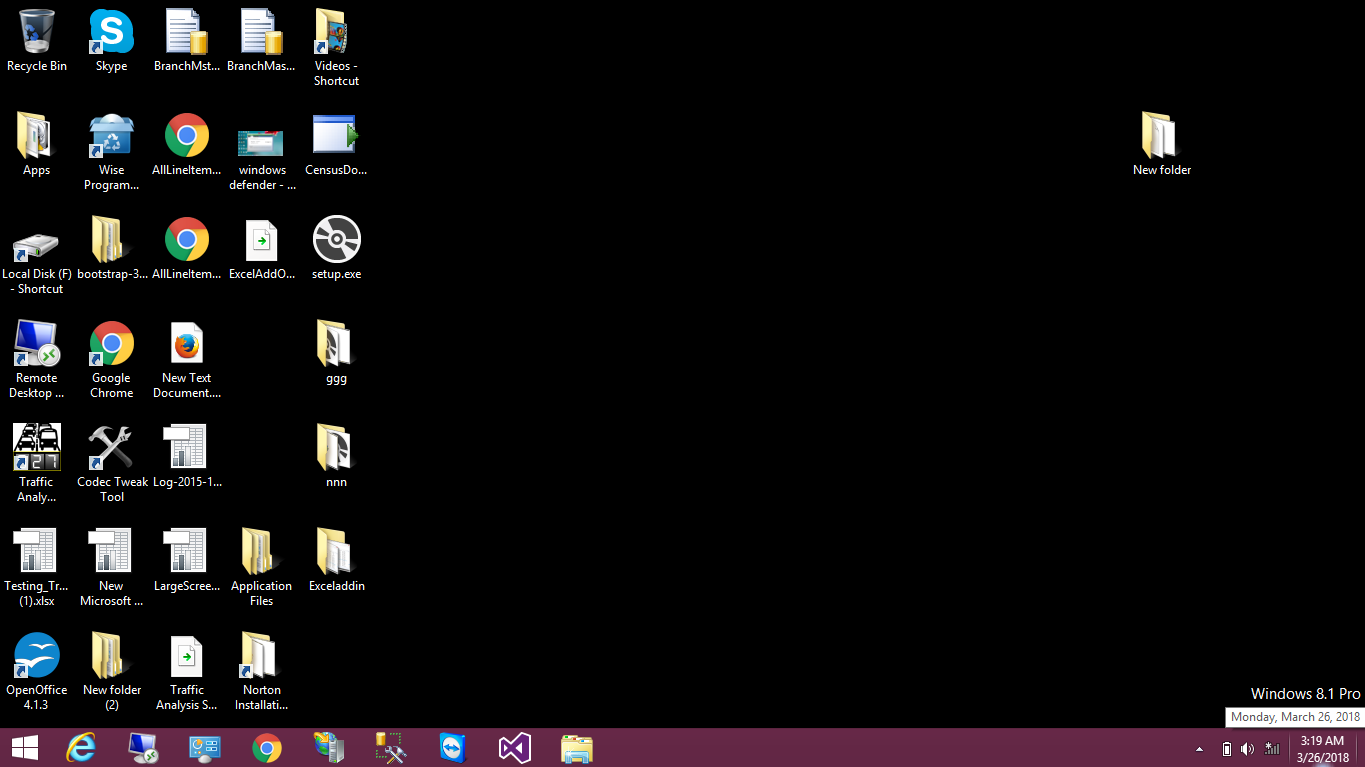Check battery status in system tray
1365x767 pixels.
[1227, 749]
